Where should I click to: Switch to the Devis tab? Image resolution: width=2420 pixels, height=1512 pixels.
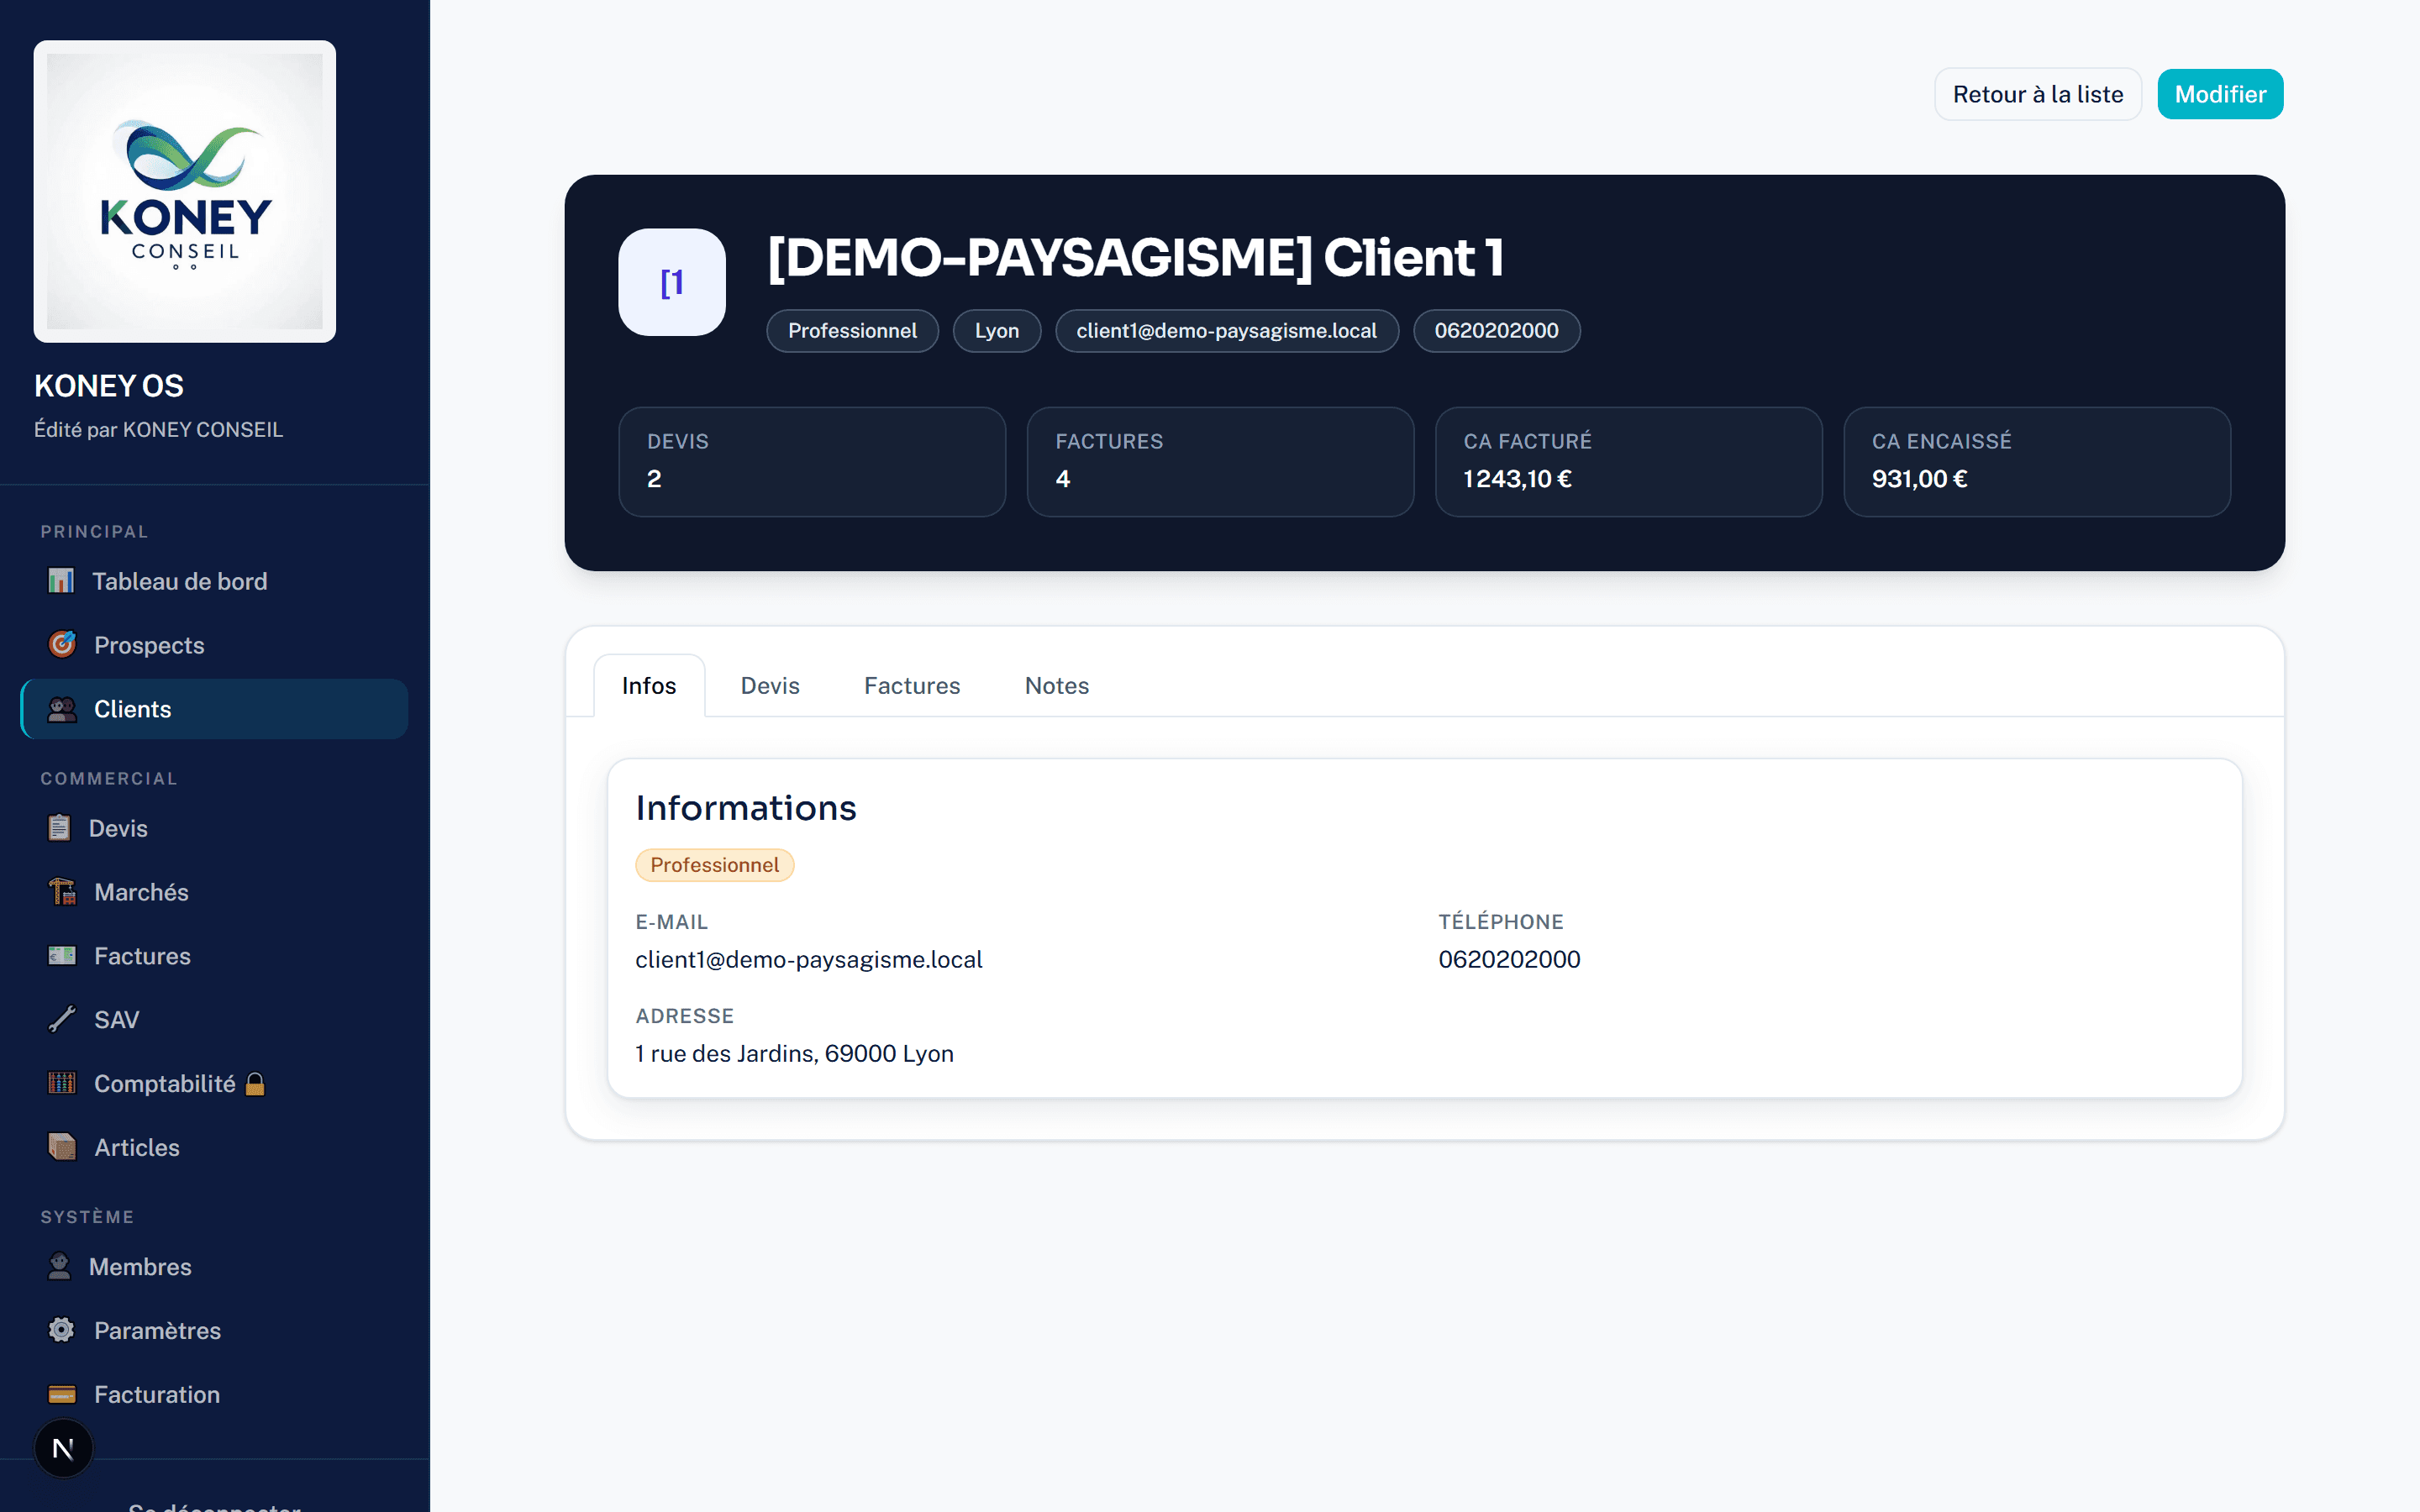(770, 686)
